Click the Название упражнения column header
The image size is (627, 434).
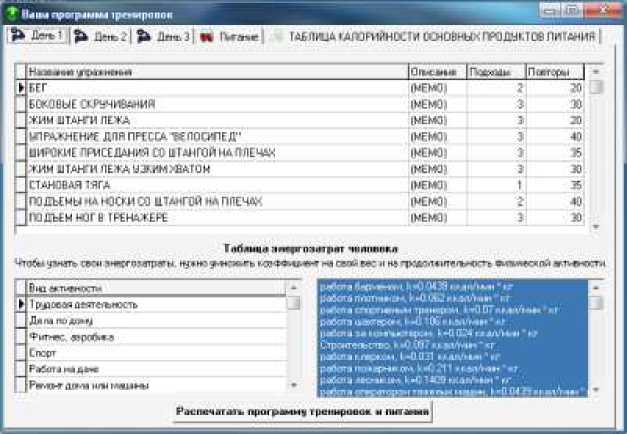point(217,72)
